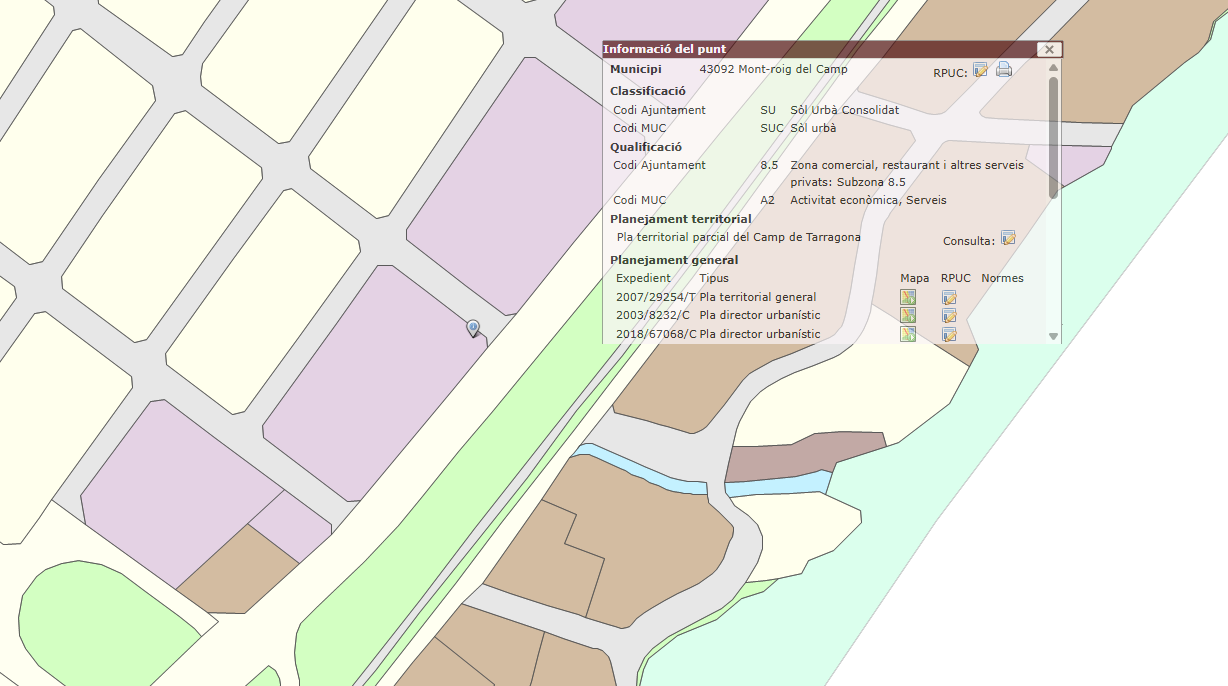The image size is (1228, 686).
Task: Show map for expedient 2007/29254/T
Action: point(908,297)
